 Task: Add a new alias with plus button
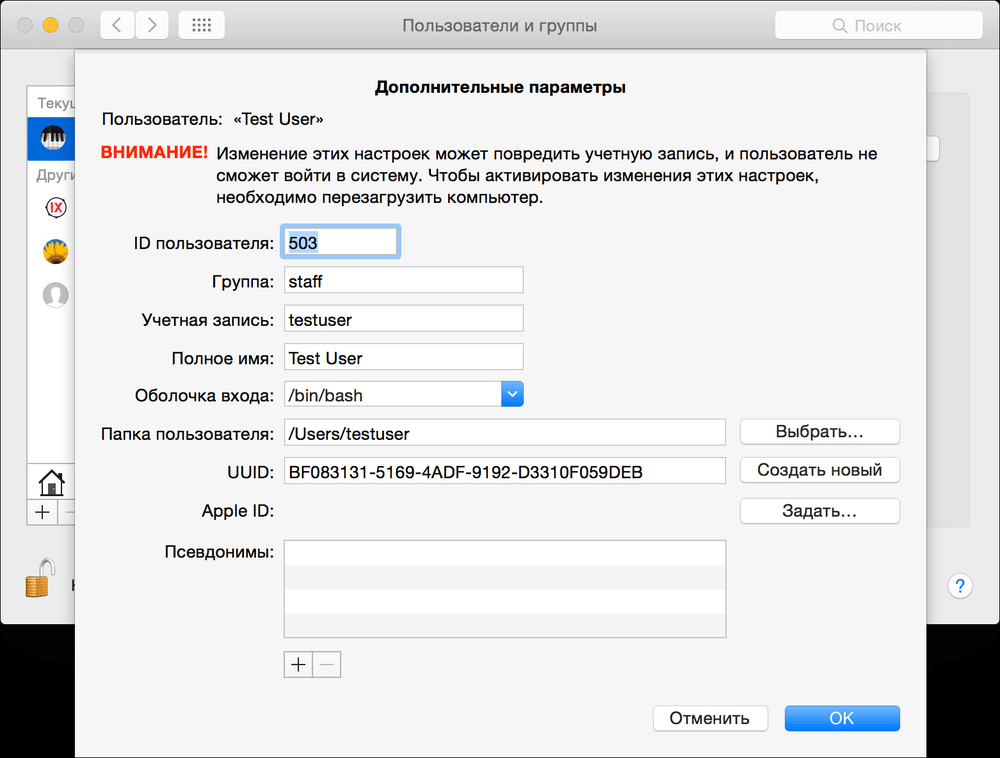[298, 664]
